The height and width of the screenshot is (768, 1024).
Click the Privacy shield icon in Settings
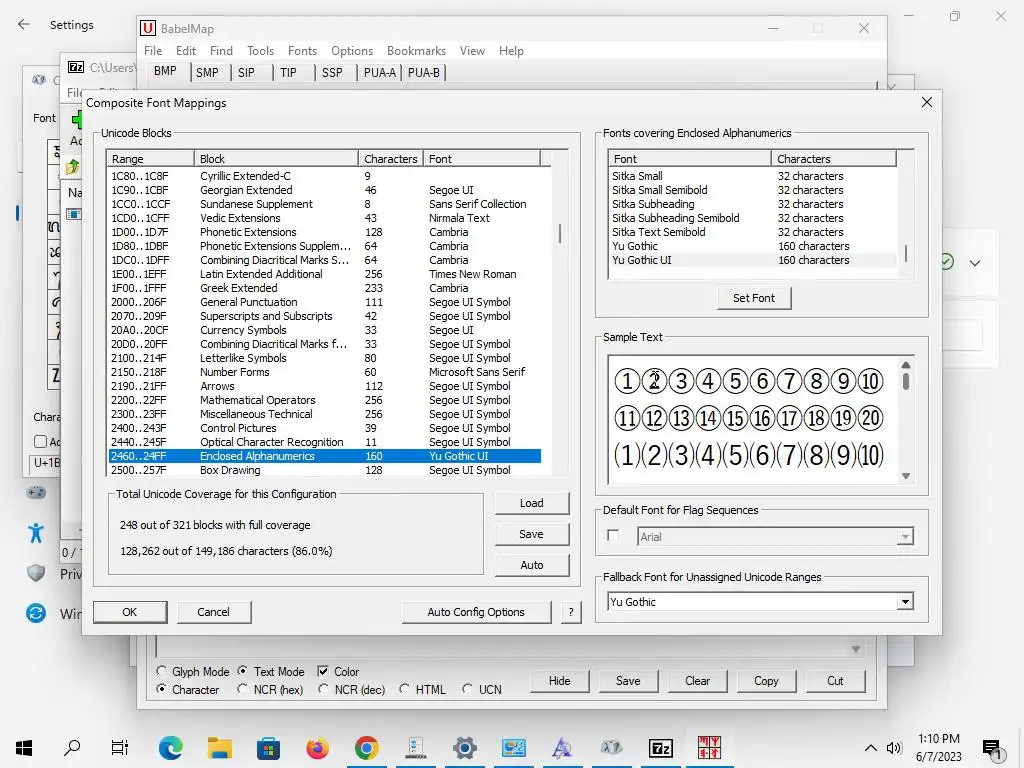click(x=36, y=573)
